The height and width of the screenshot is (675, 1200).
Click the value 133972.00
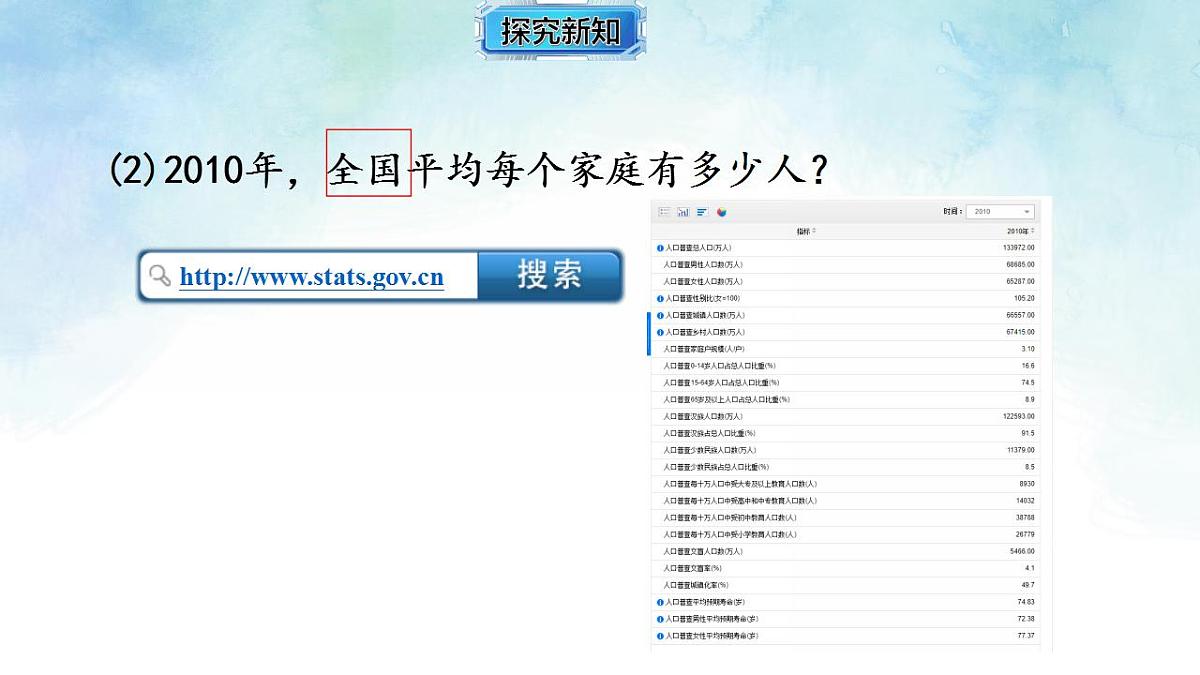1018,248
